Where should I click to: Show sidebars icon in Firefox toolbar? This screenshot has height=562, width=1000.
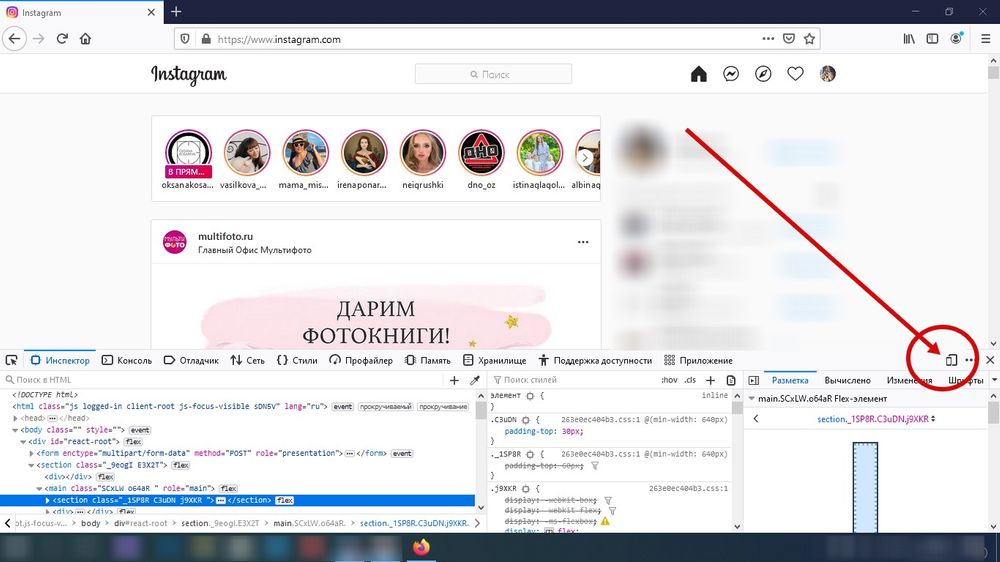(932, 39)
